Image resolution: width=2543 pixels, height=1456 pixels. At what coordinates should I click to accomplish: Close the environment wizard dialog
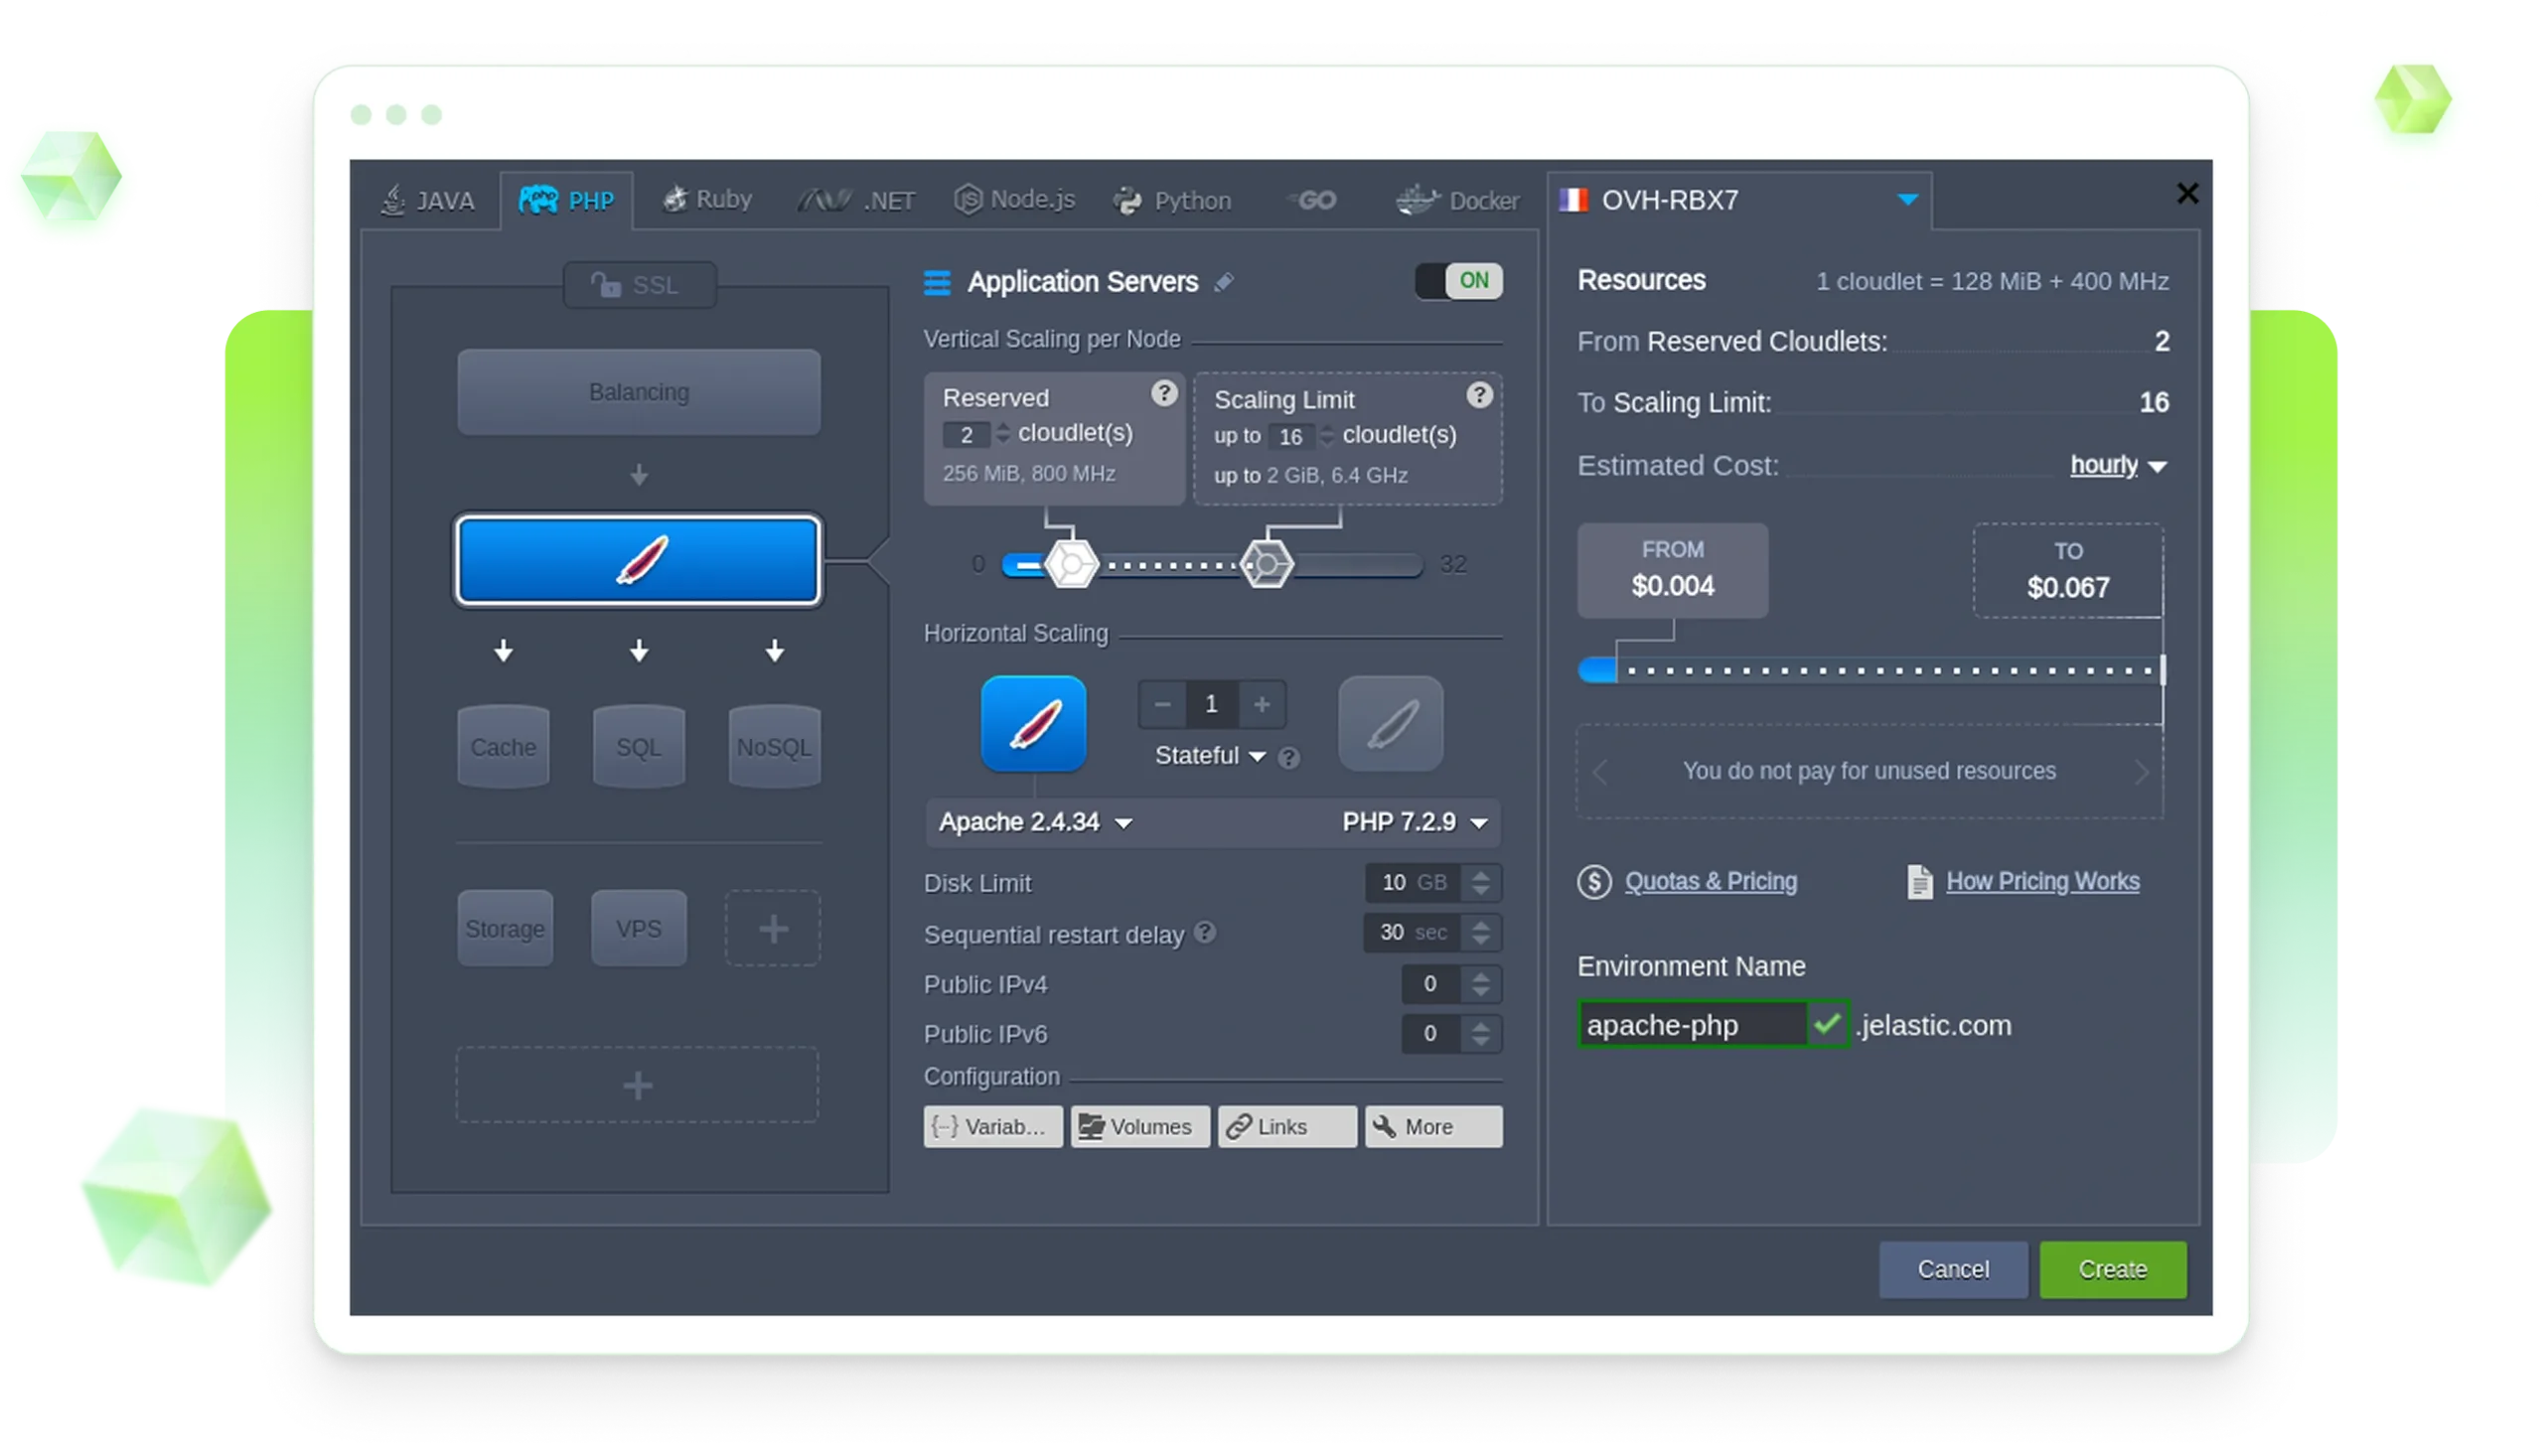pos(2188,193)
